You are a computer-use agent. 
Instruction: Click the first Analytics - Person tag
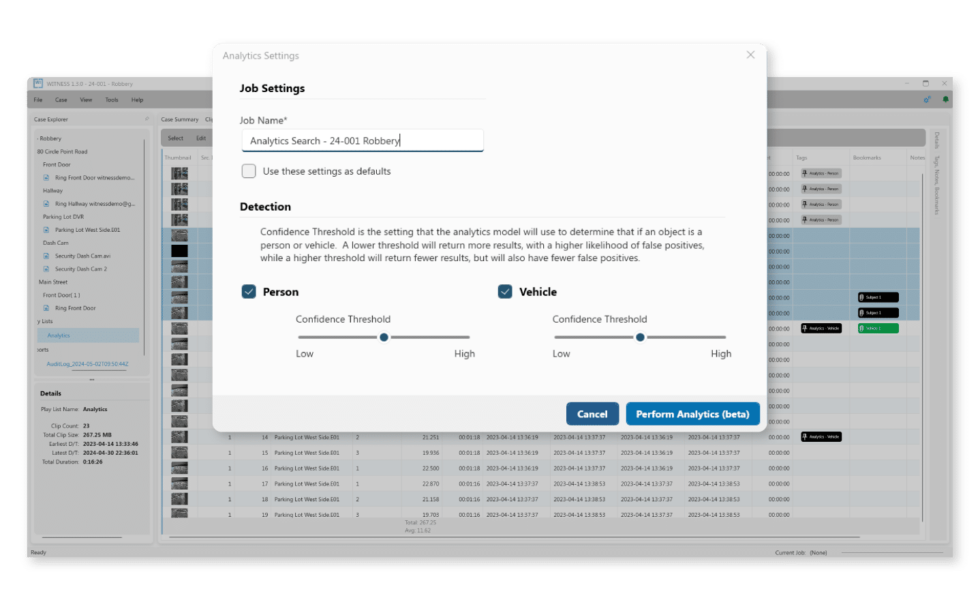(820, 173)
